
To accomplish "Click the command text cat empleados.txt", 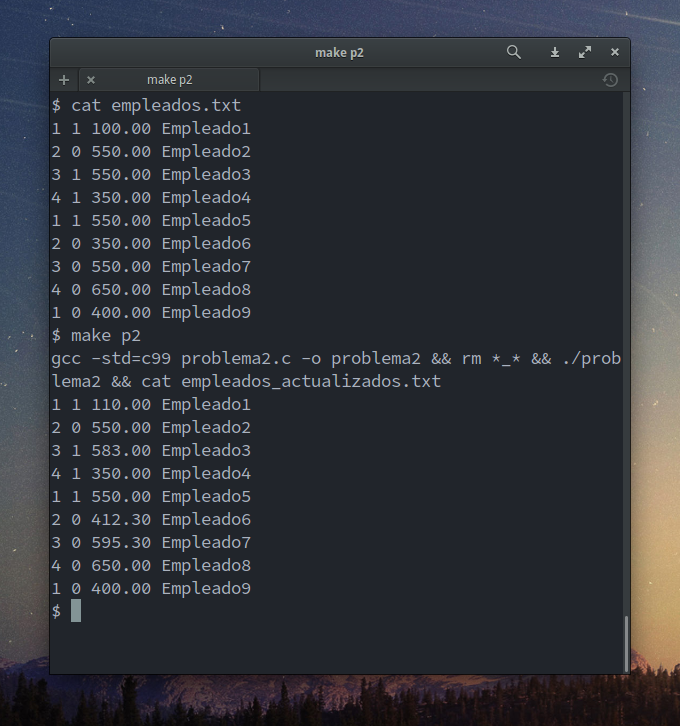I will click(x=156, y=106).
